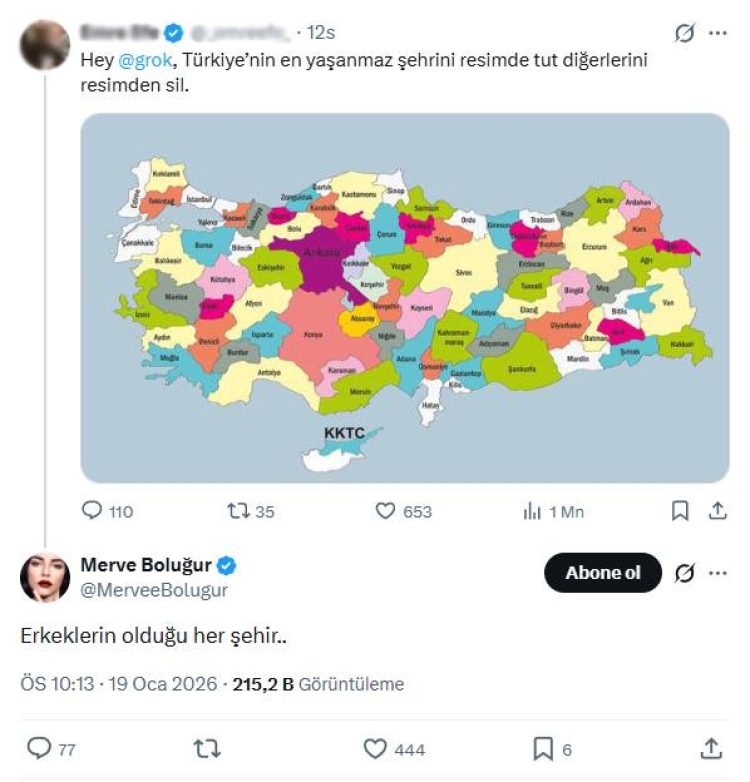Image resolution: width=750 pixels, height=782 pixels.
Task: Reply to the quoted map tweet
Action: click(93, 511)
